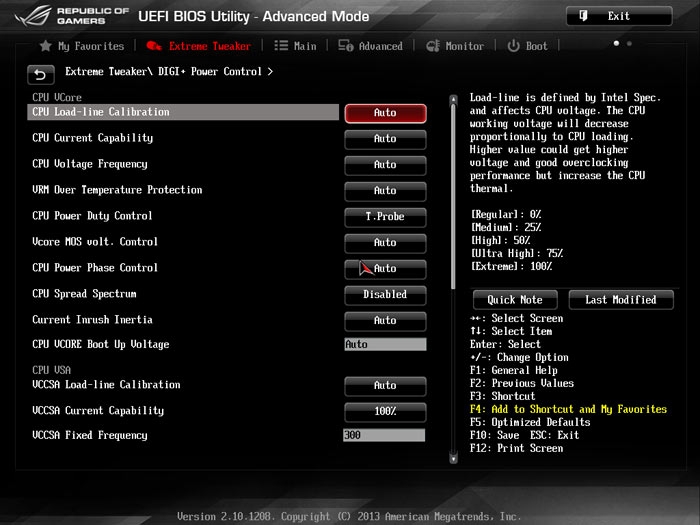700x525 pixels.
Task: Open the Main tab
Action: [295, 46]
